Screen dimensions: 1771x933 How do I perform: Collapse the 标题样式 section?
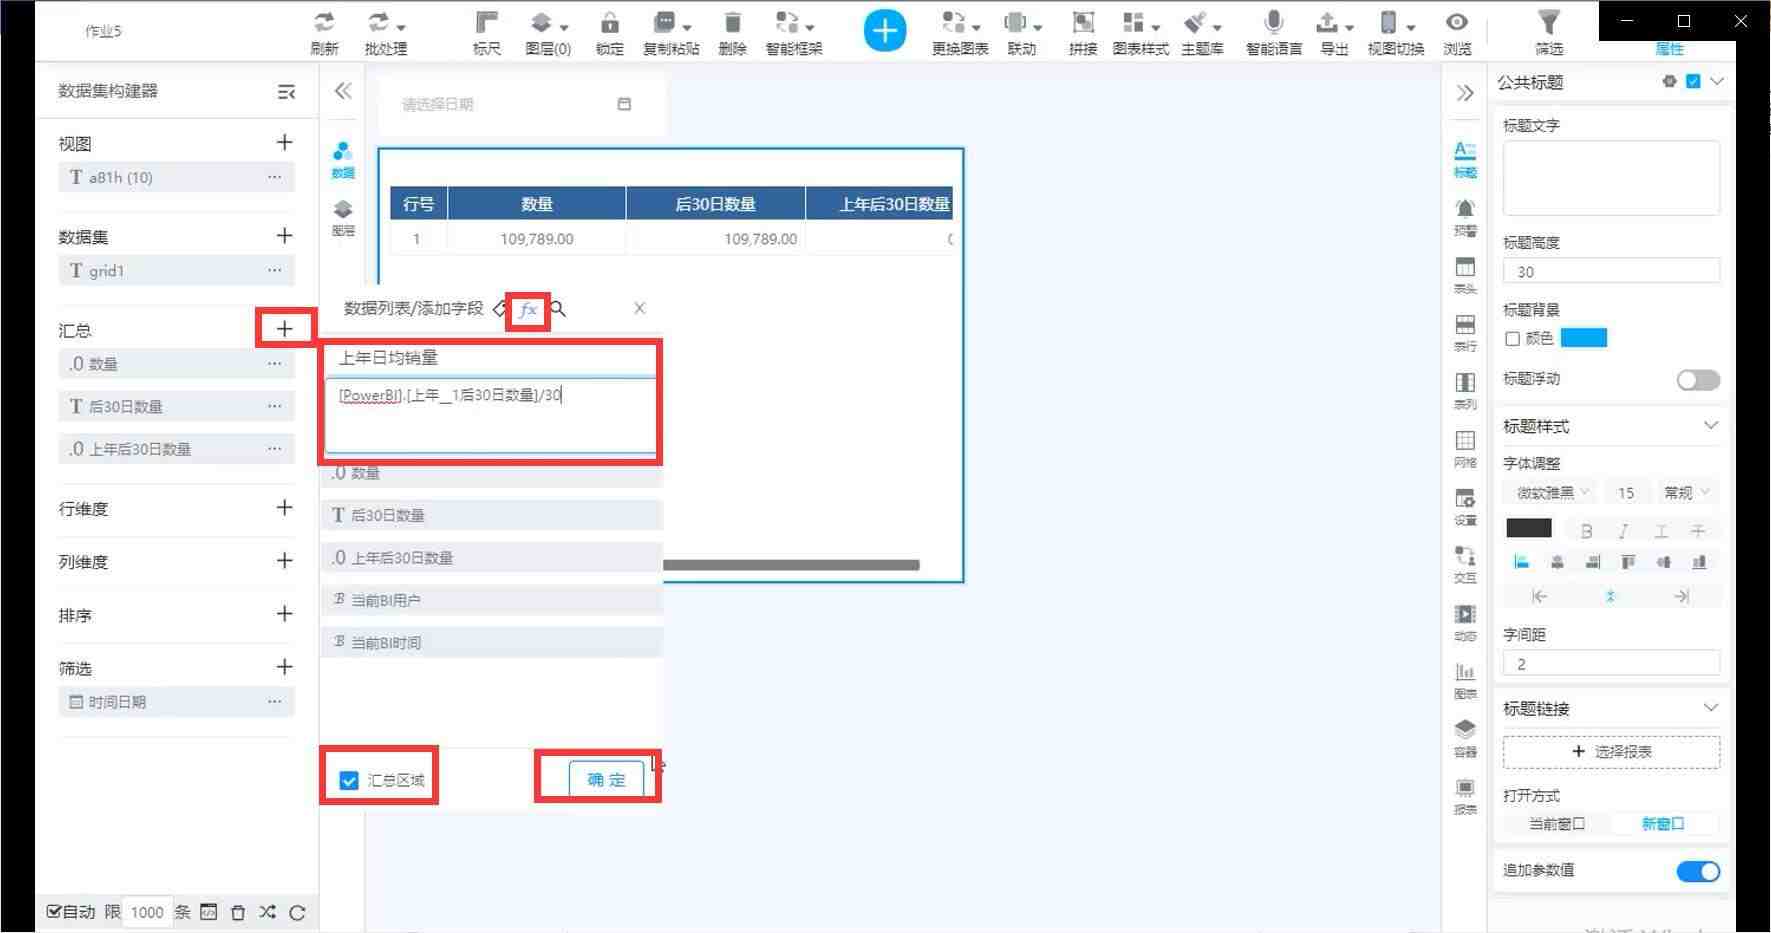click(1711, 425)
